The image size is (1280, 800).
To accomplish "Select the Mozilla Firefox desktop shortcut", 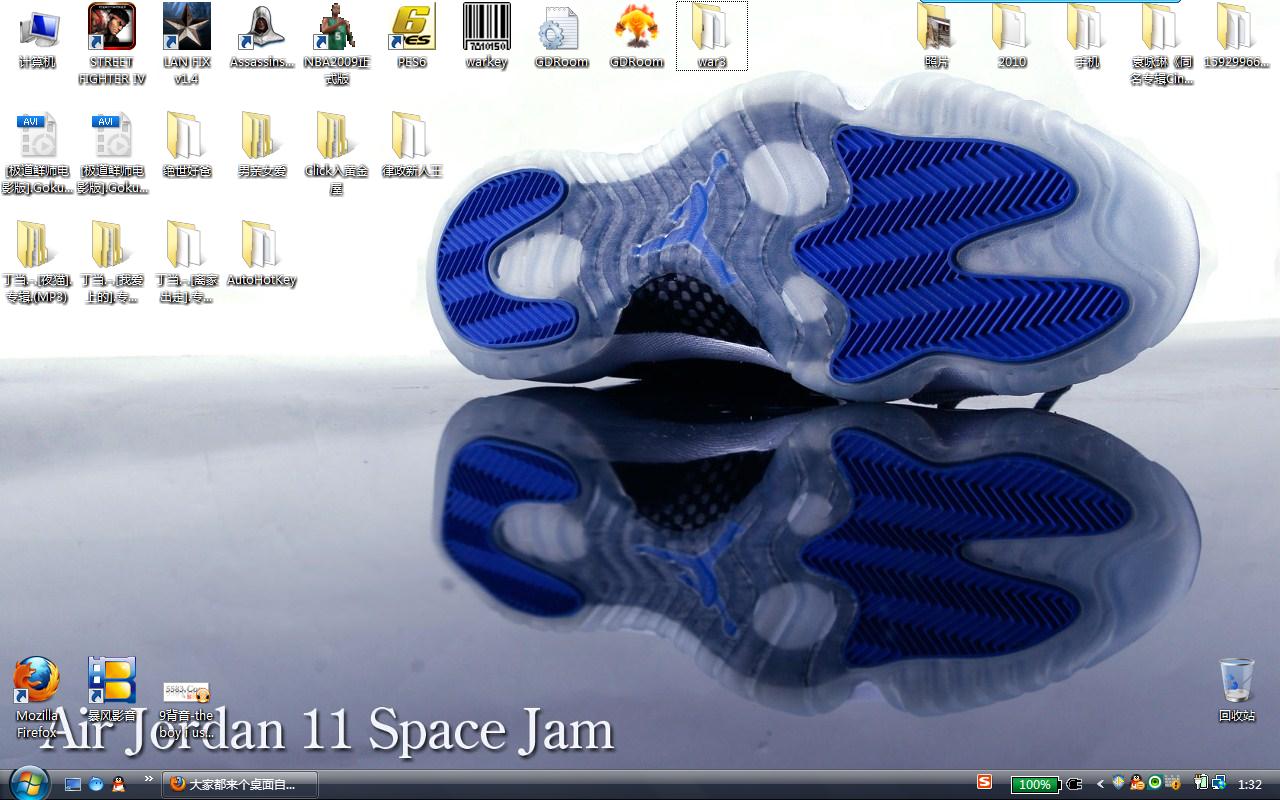I will coord(37,697).
